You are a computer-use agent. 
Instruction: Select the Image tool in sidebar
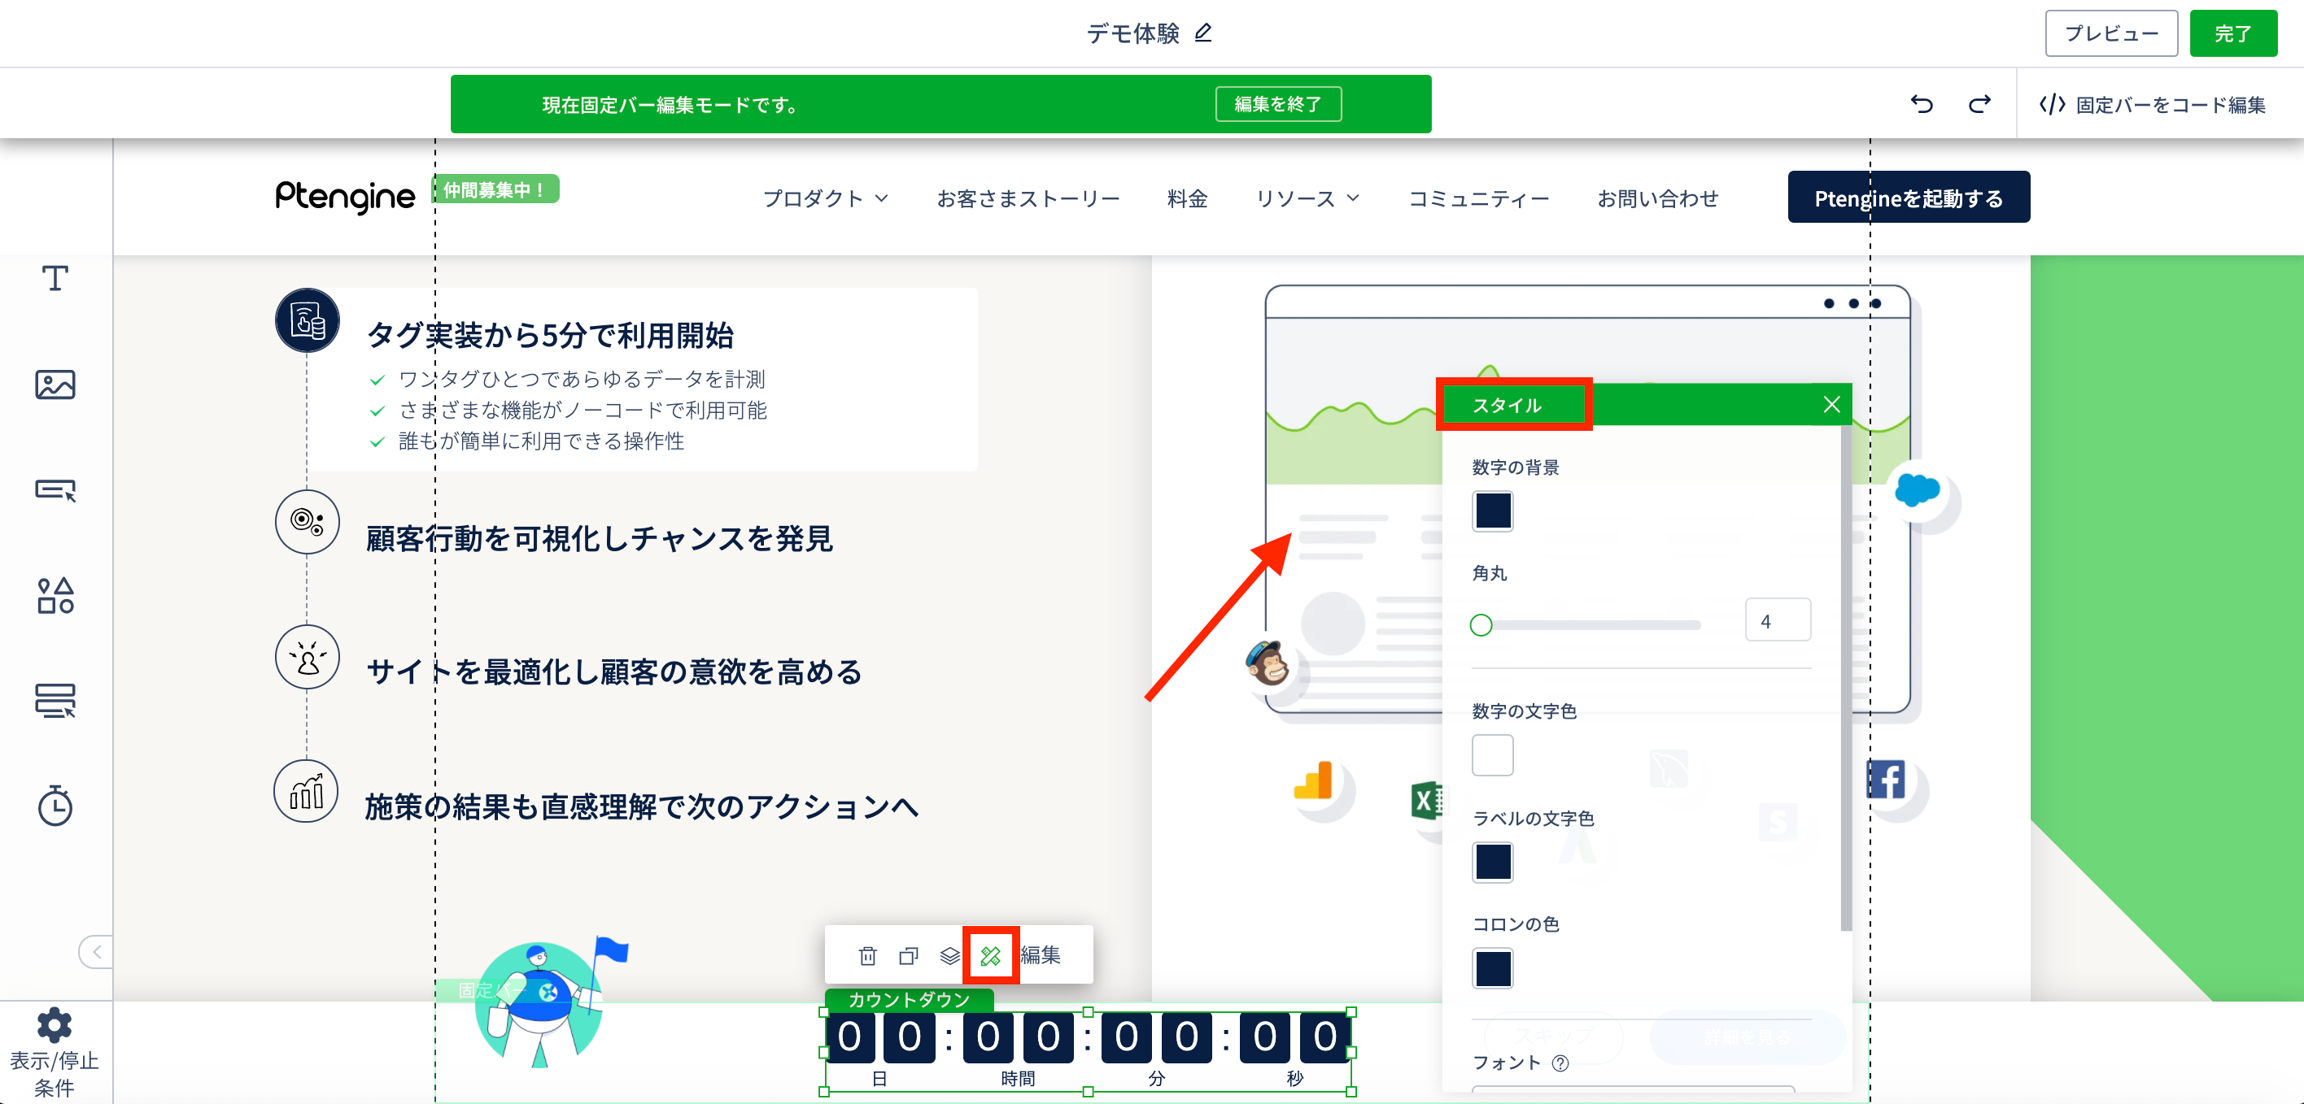click(x=55, y=384)
